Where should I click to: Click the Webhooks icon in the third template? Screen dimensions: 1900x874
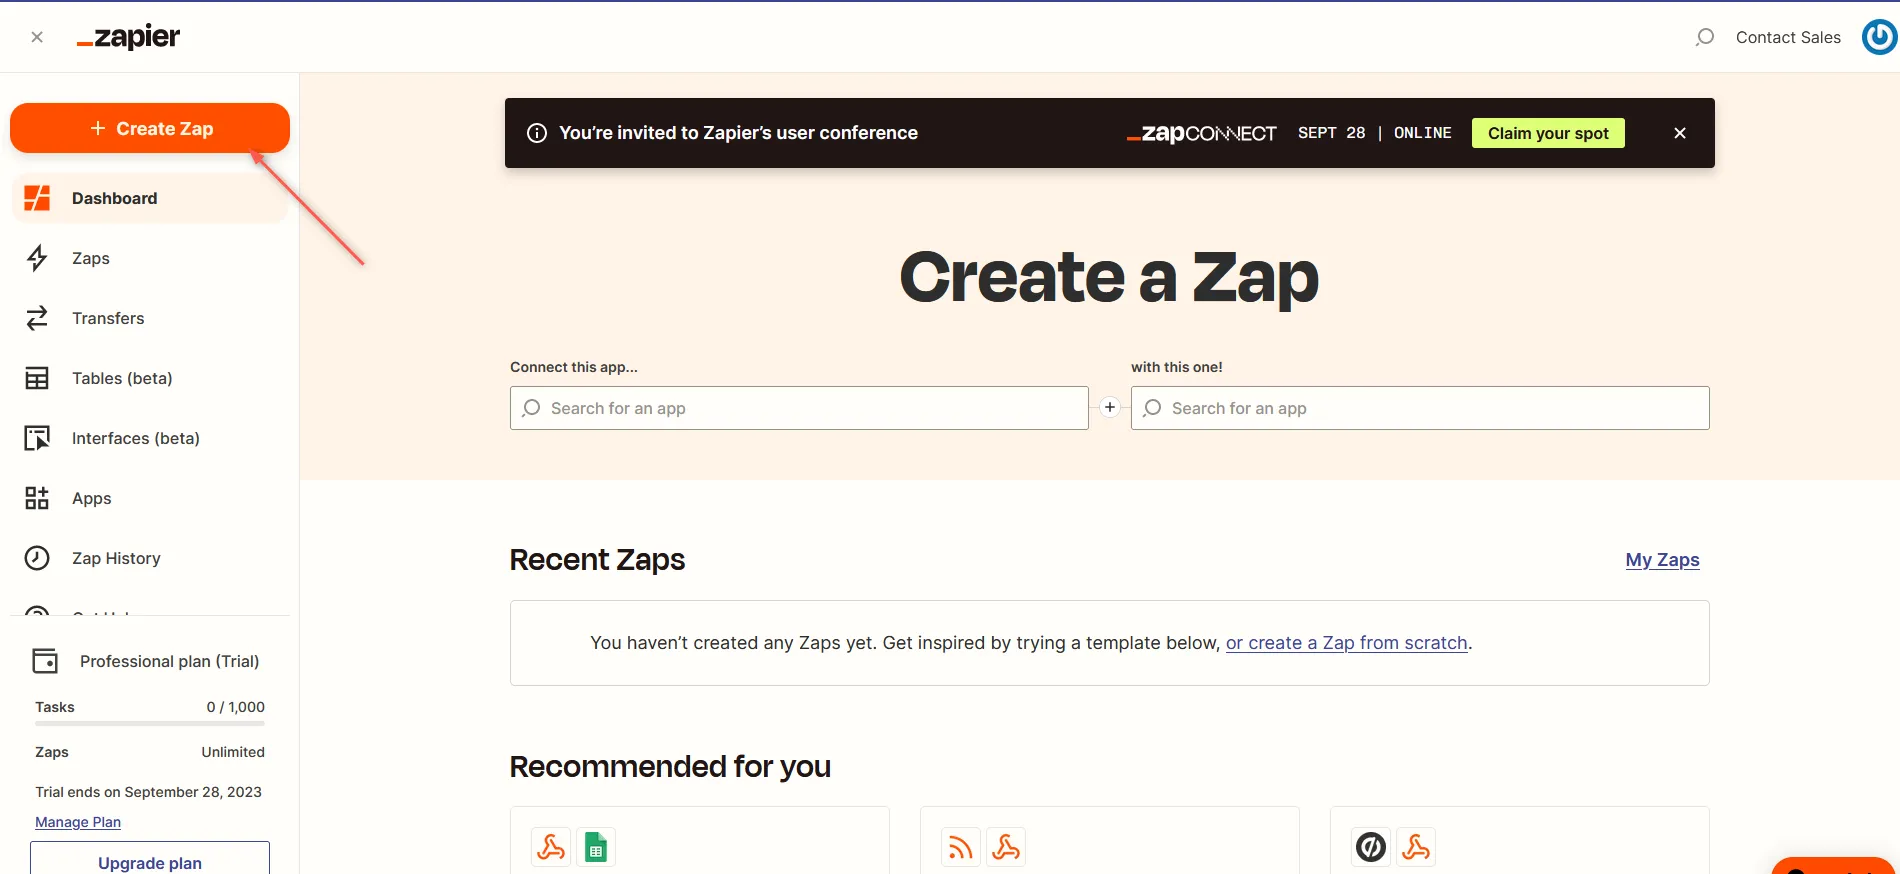pos(1416,848)
